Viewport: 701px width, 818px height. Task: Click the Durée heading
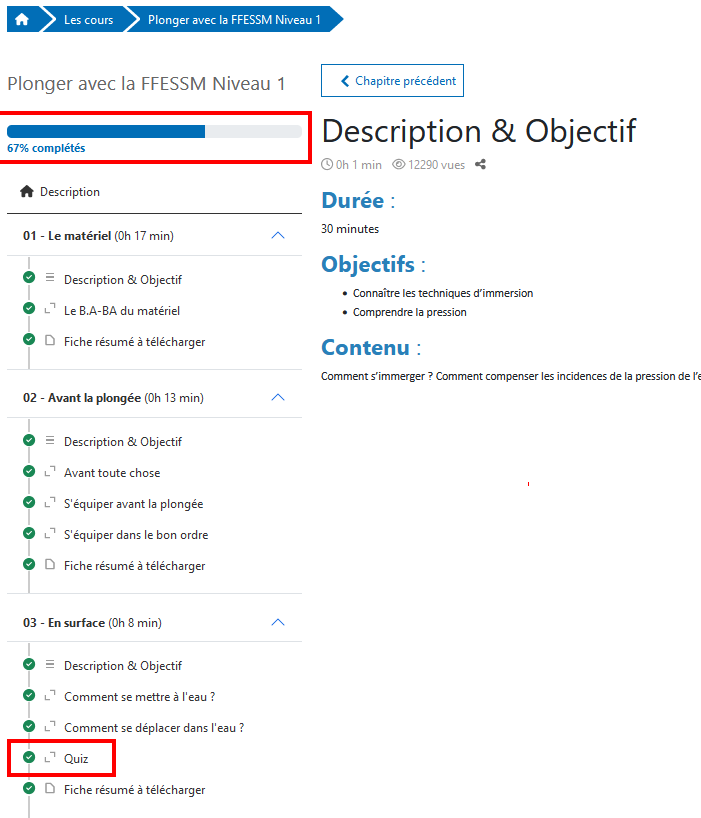click(358, 200)
